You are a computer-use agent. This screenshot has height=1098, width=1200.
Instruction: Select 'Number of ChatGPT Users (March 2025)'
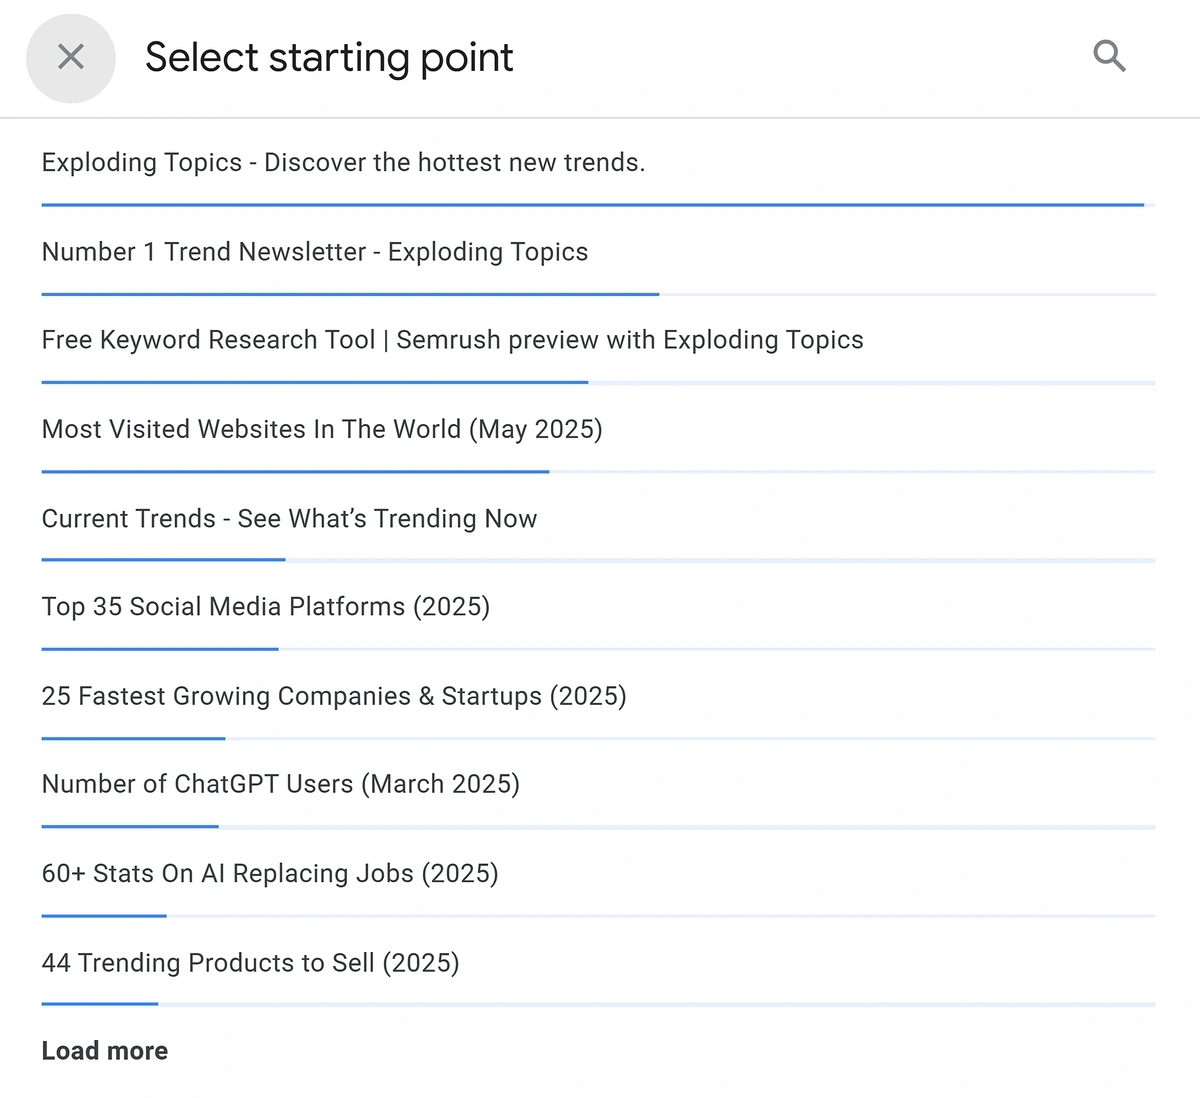[x=281, y=784]
